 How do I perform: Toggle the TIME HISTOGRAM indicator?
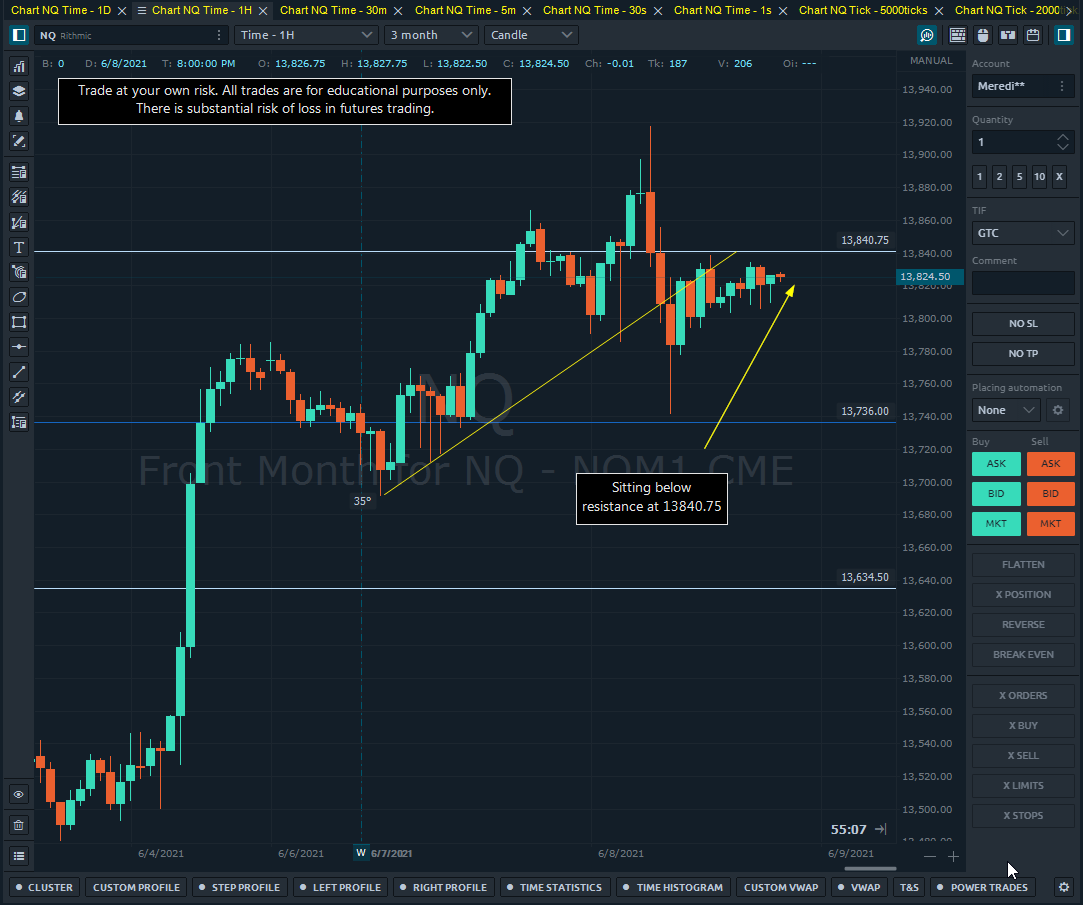pos(673,887)
